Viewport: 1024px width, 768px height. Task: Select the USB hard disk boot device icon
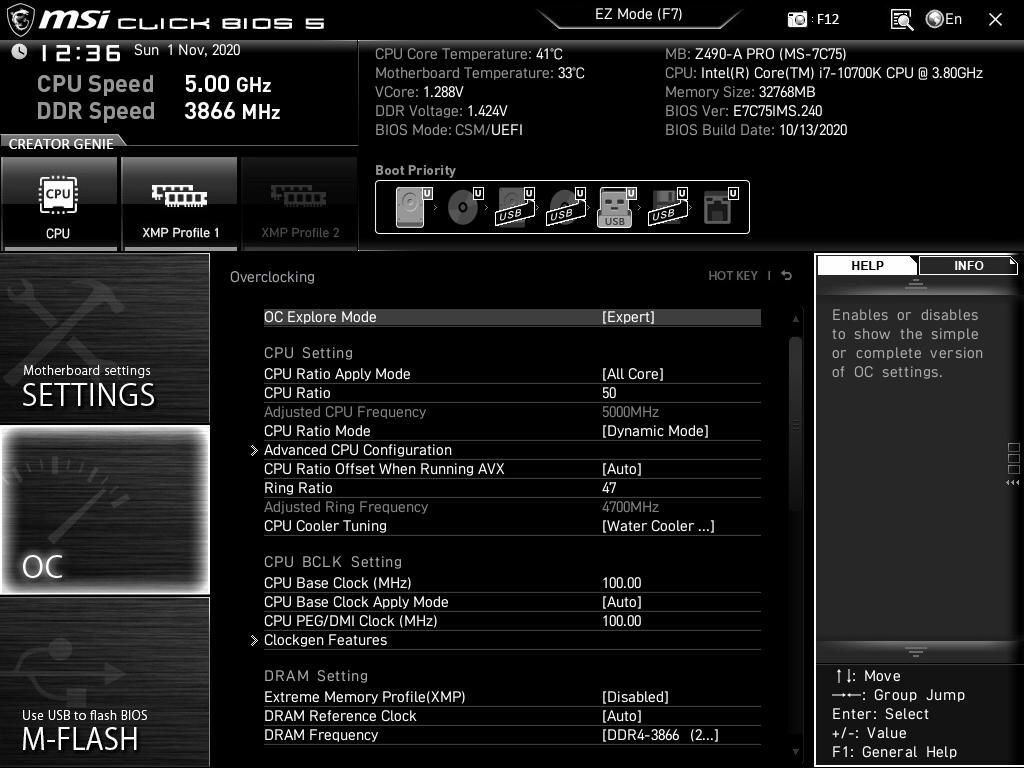coord(515,207)
